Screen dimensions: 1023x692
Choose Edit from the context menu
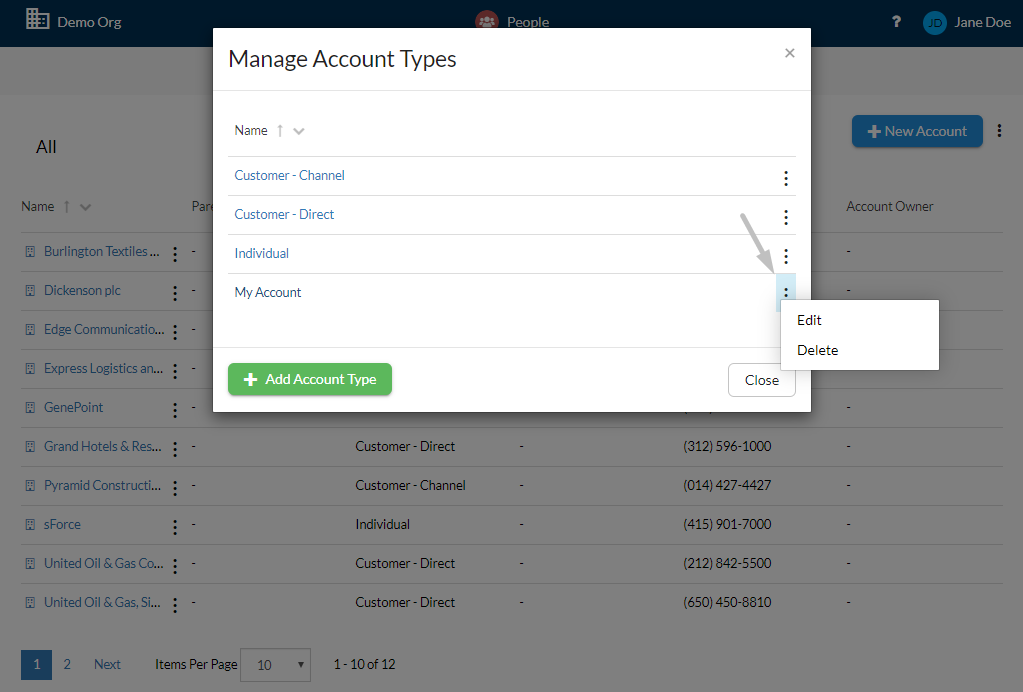[809, 320]
